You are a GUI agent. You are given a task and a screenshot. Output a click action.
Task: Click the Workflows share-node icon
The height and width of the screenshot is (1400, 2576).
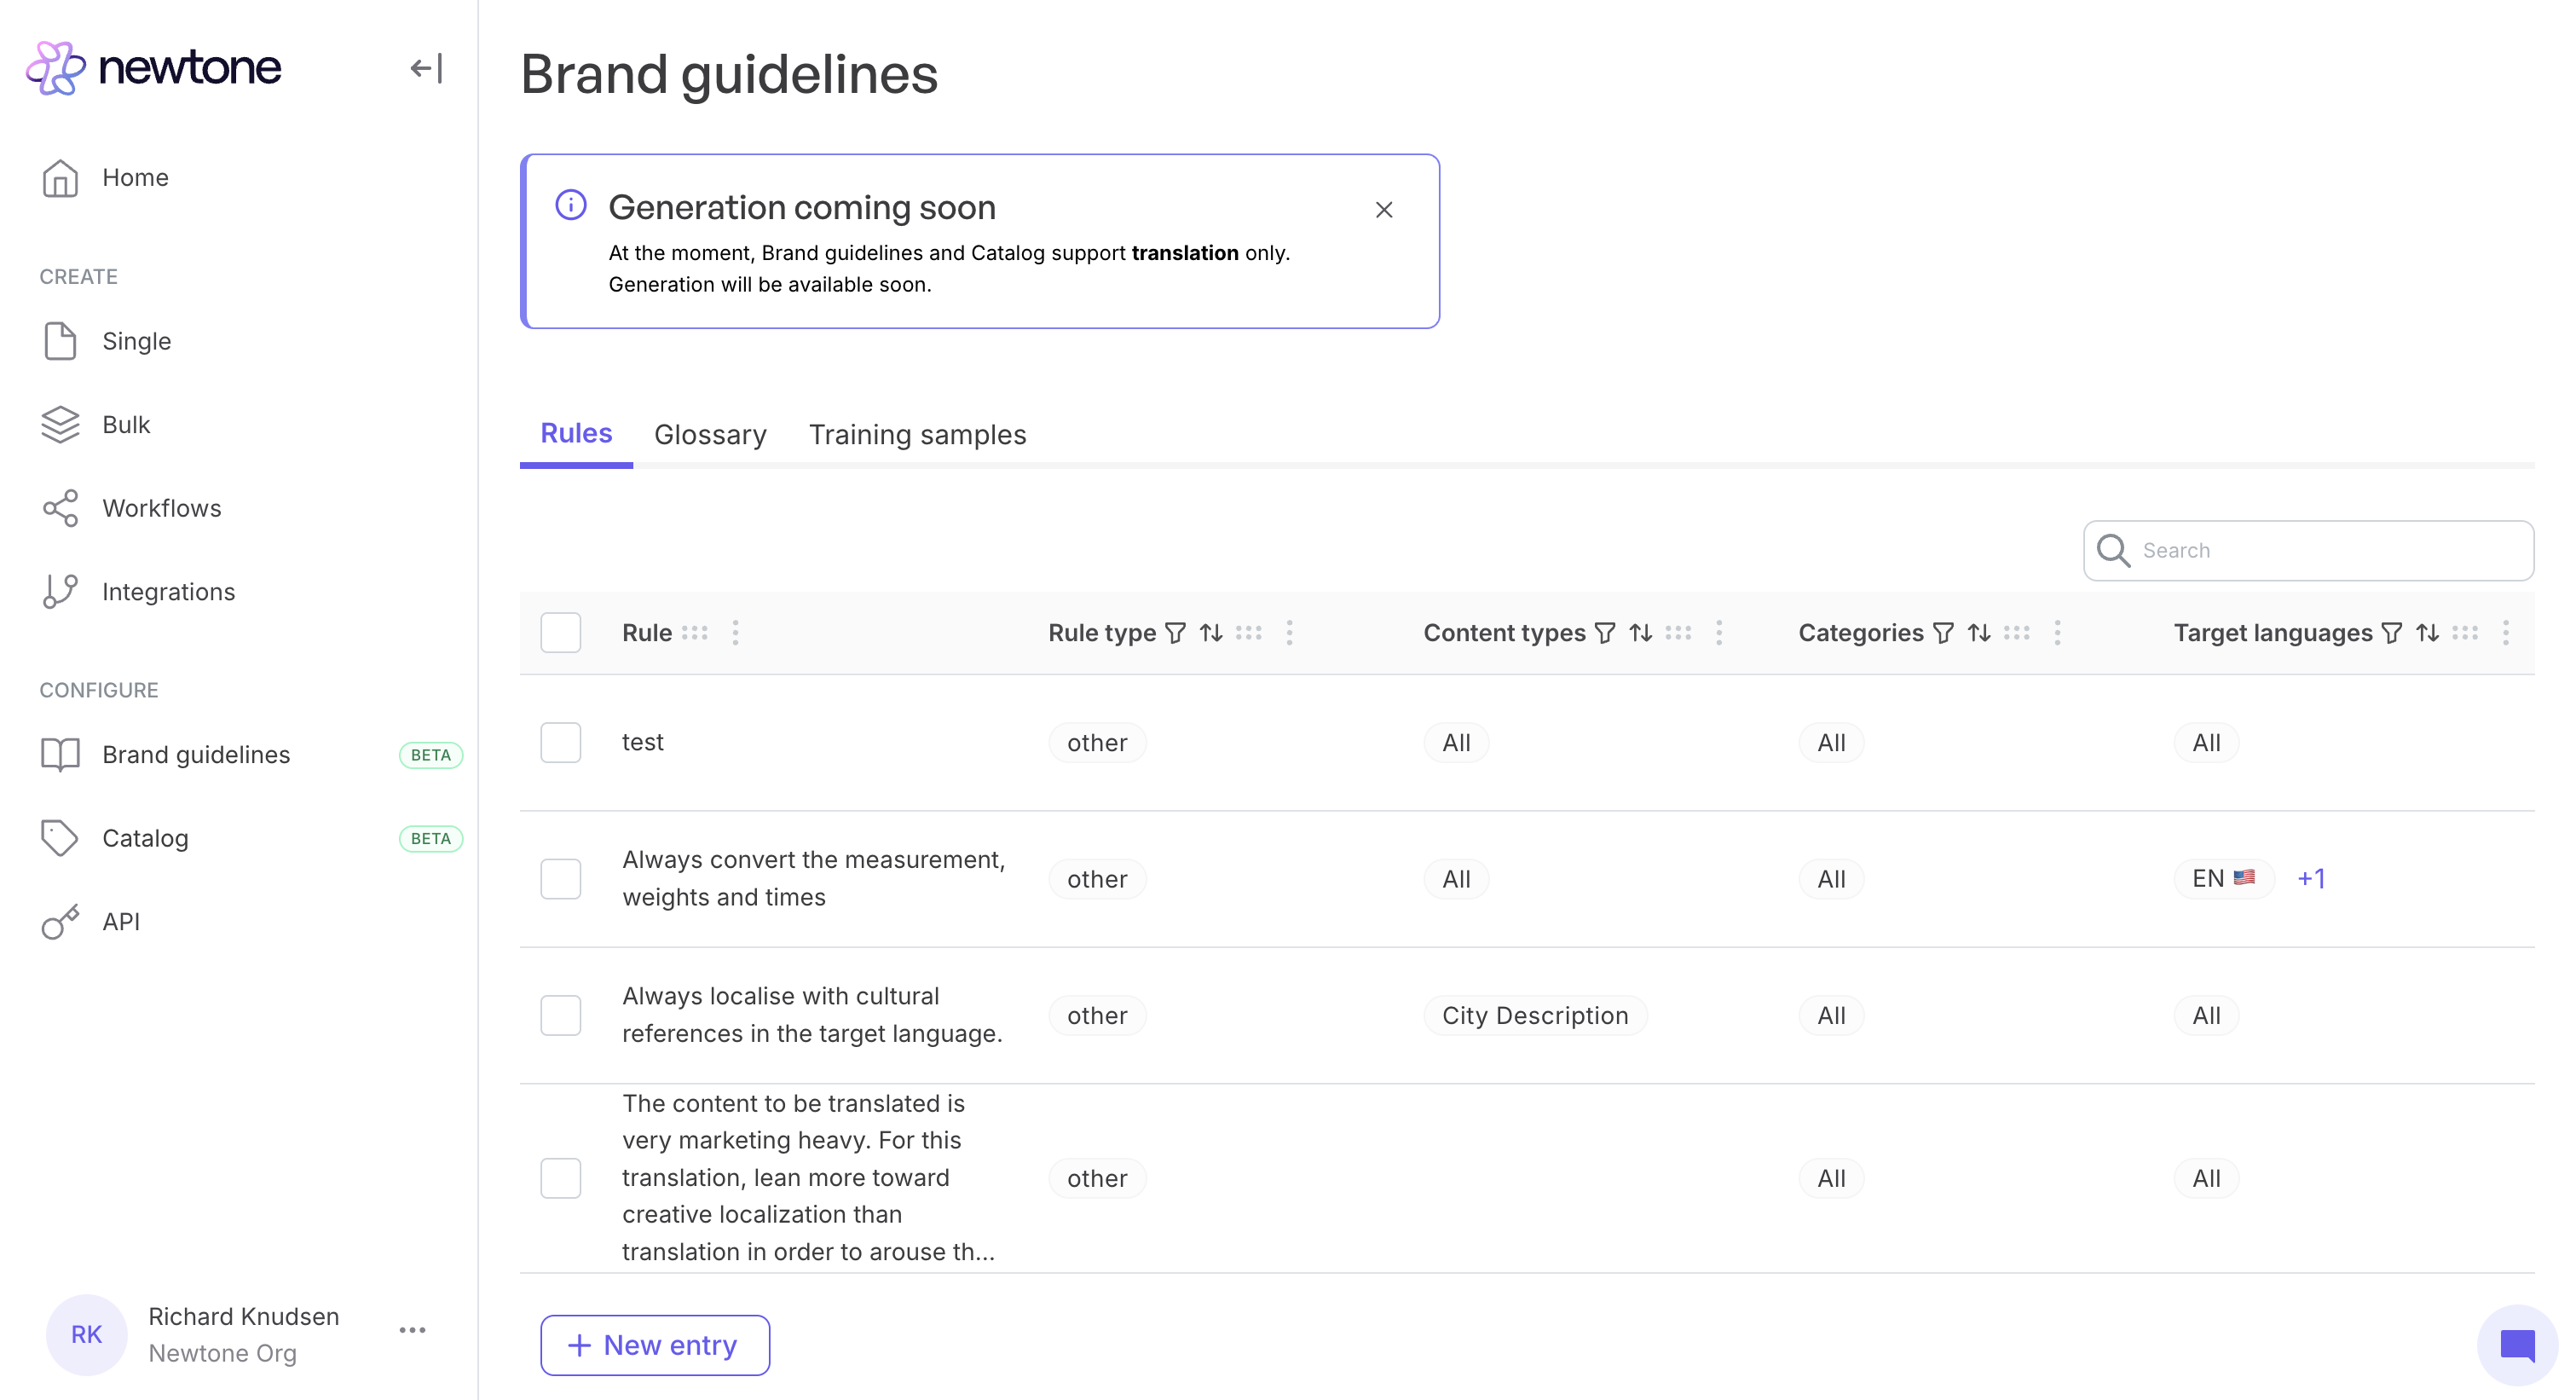tap(60, 508)
